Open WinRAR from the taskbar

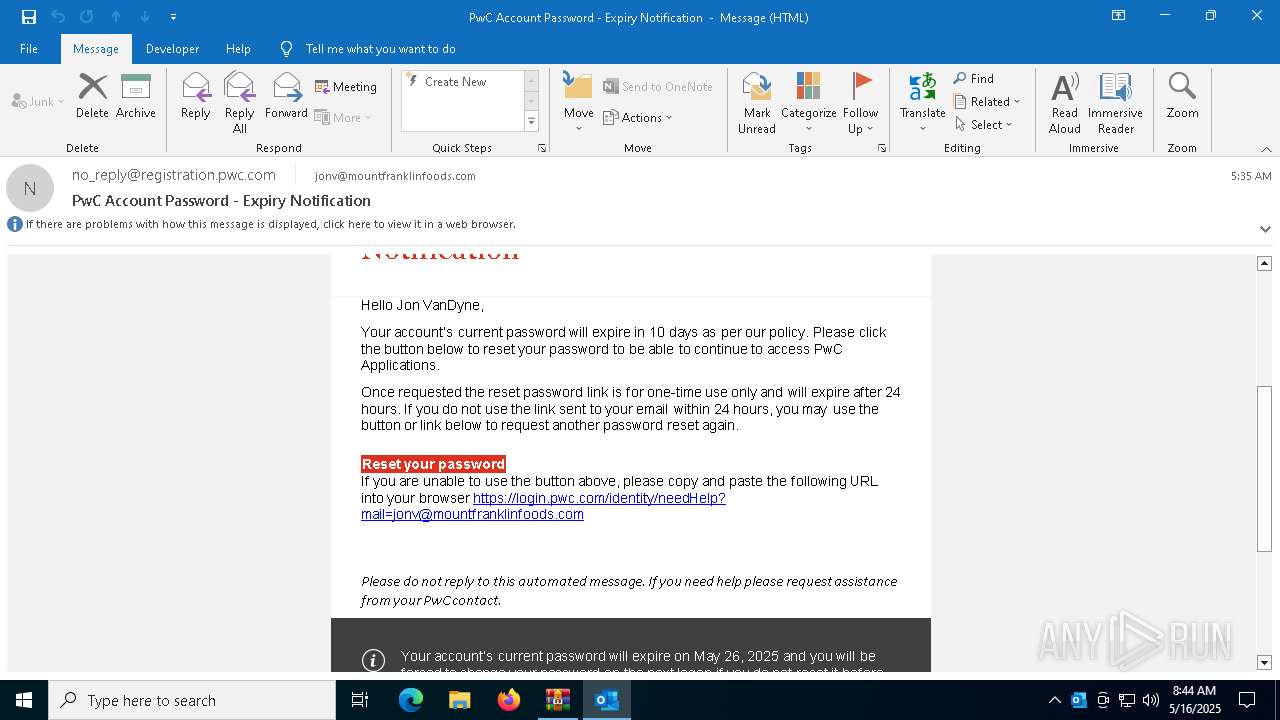coord(557,700)
